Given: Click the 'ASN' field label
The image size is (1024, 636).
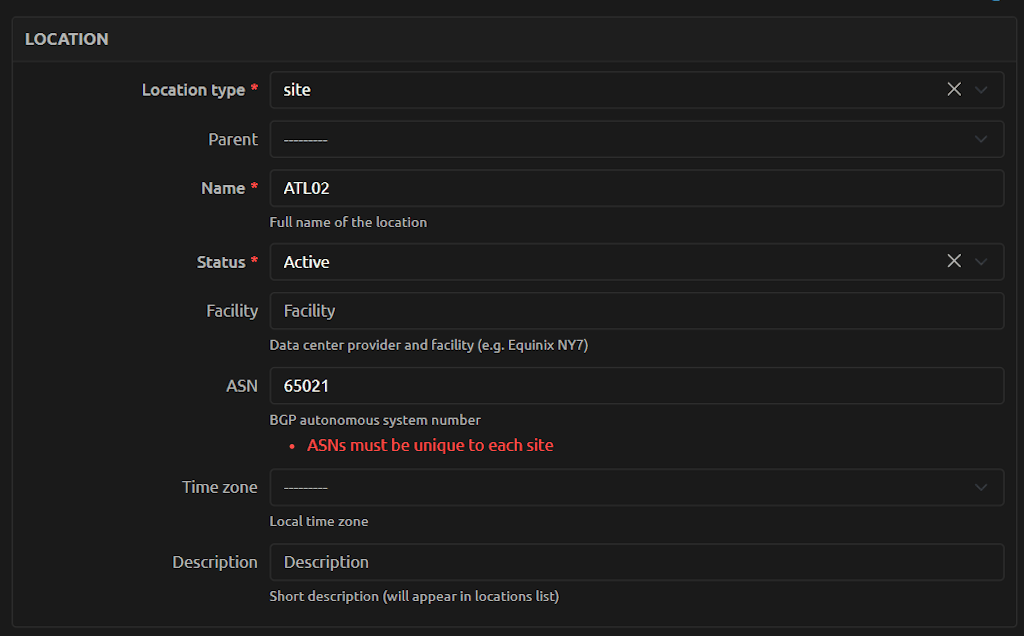Looking at the screenshot, I should click(x=242, y=386).
